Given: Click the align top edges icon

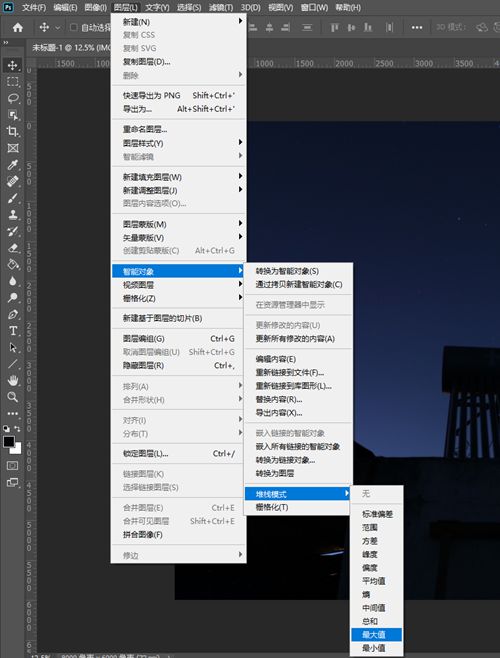Looking at the screenshot, I should 335,28.
